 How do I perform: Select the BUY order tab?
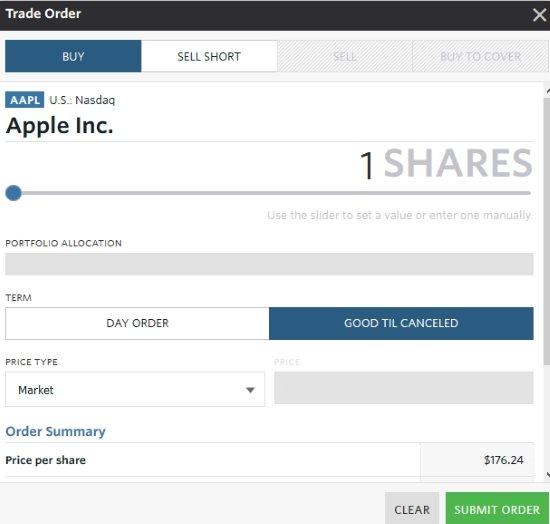[x=73, y=56]
